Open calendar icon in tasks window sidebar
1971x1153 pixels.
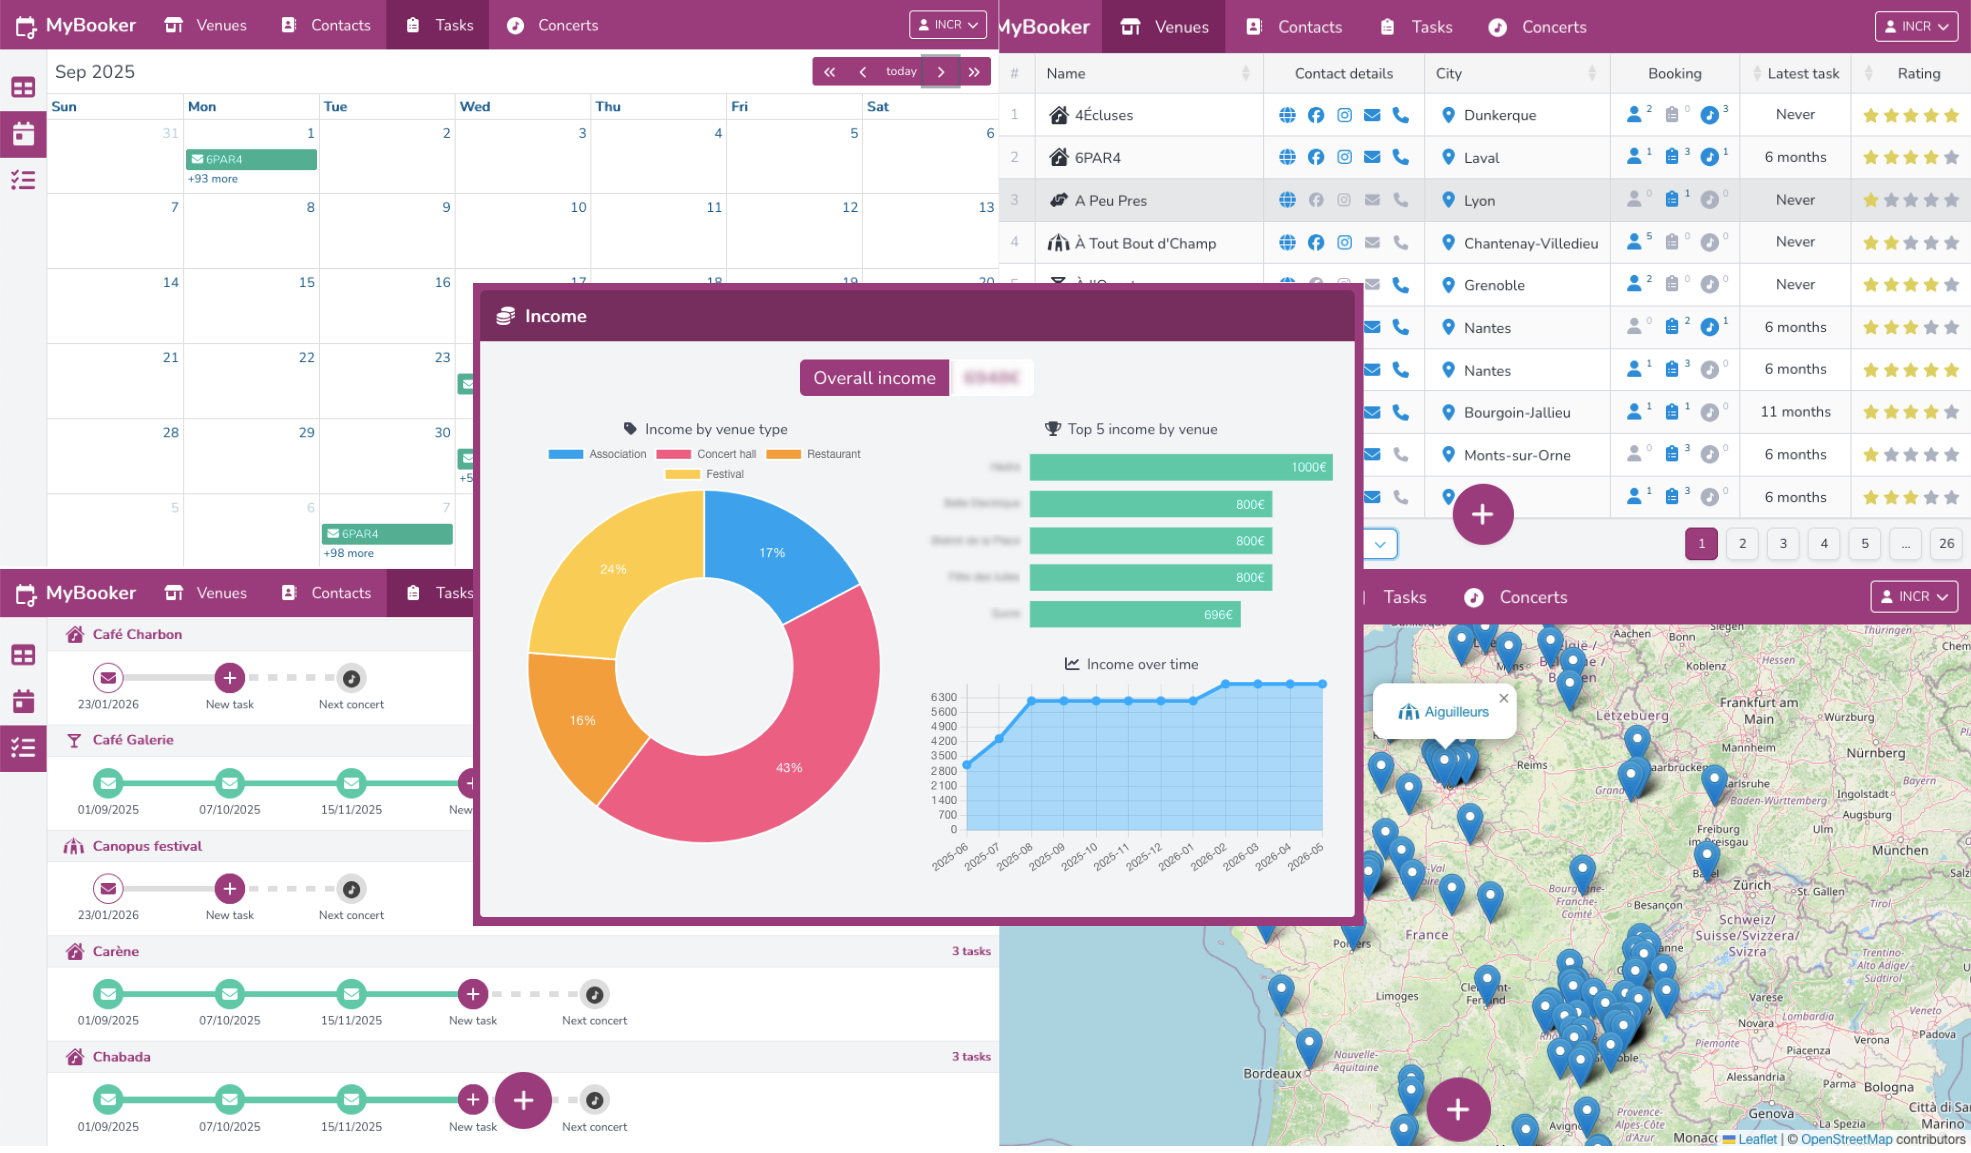coord(23,701)
